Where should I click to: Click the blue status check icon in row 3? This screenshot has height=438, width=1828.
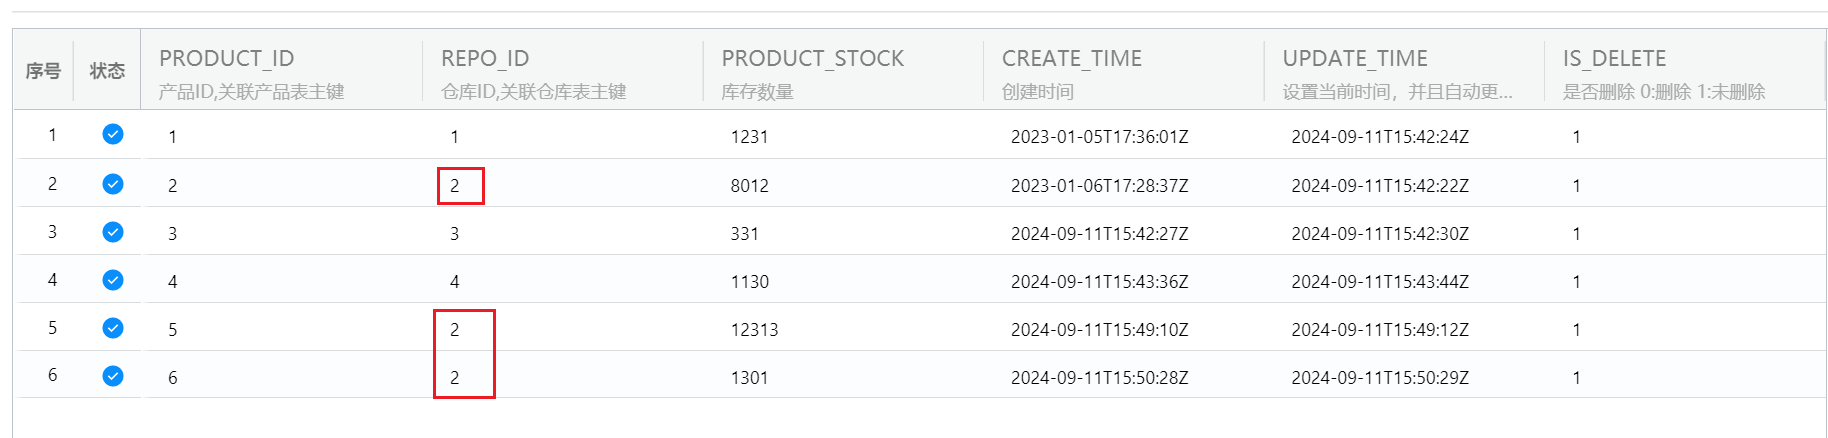pos(113,232)
